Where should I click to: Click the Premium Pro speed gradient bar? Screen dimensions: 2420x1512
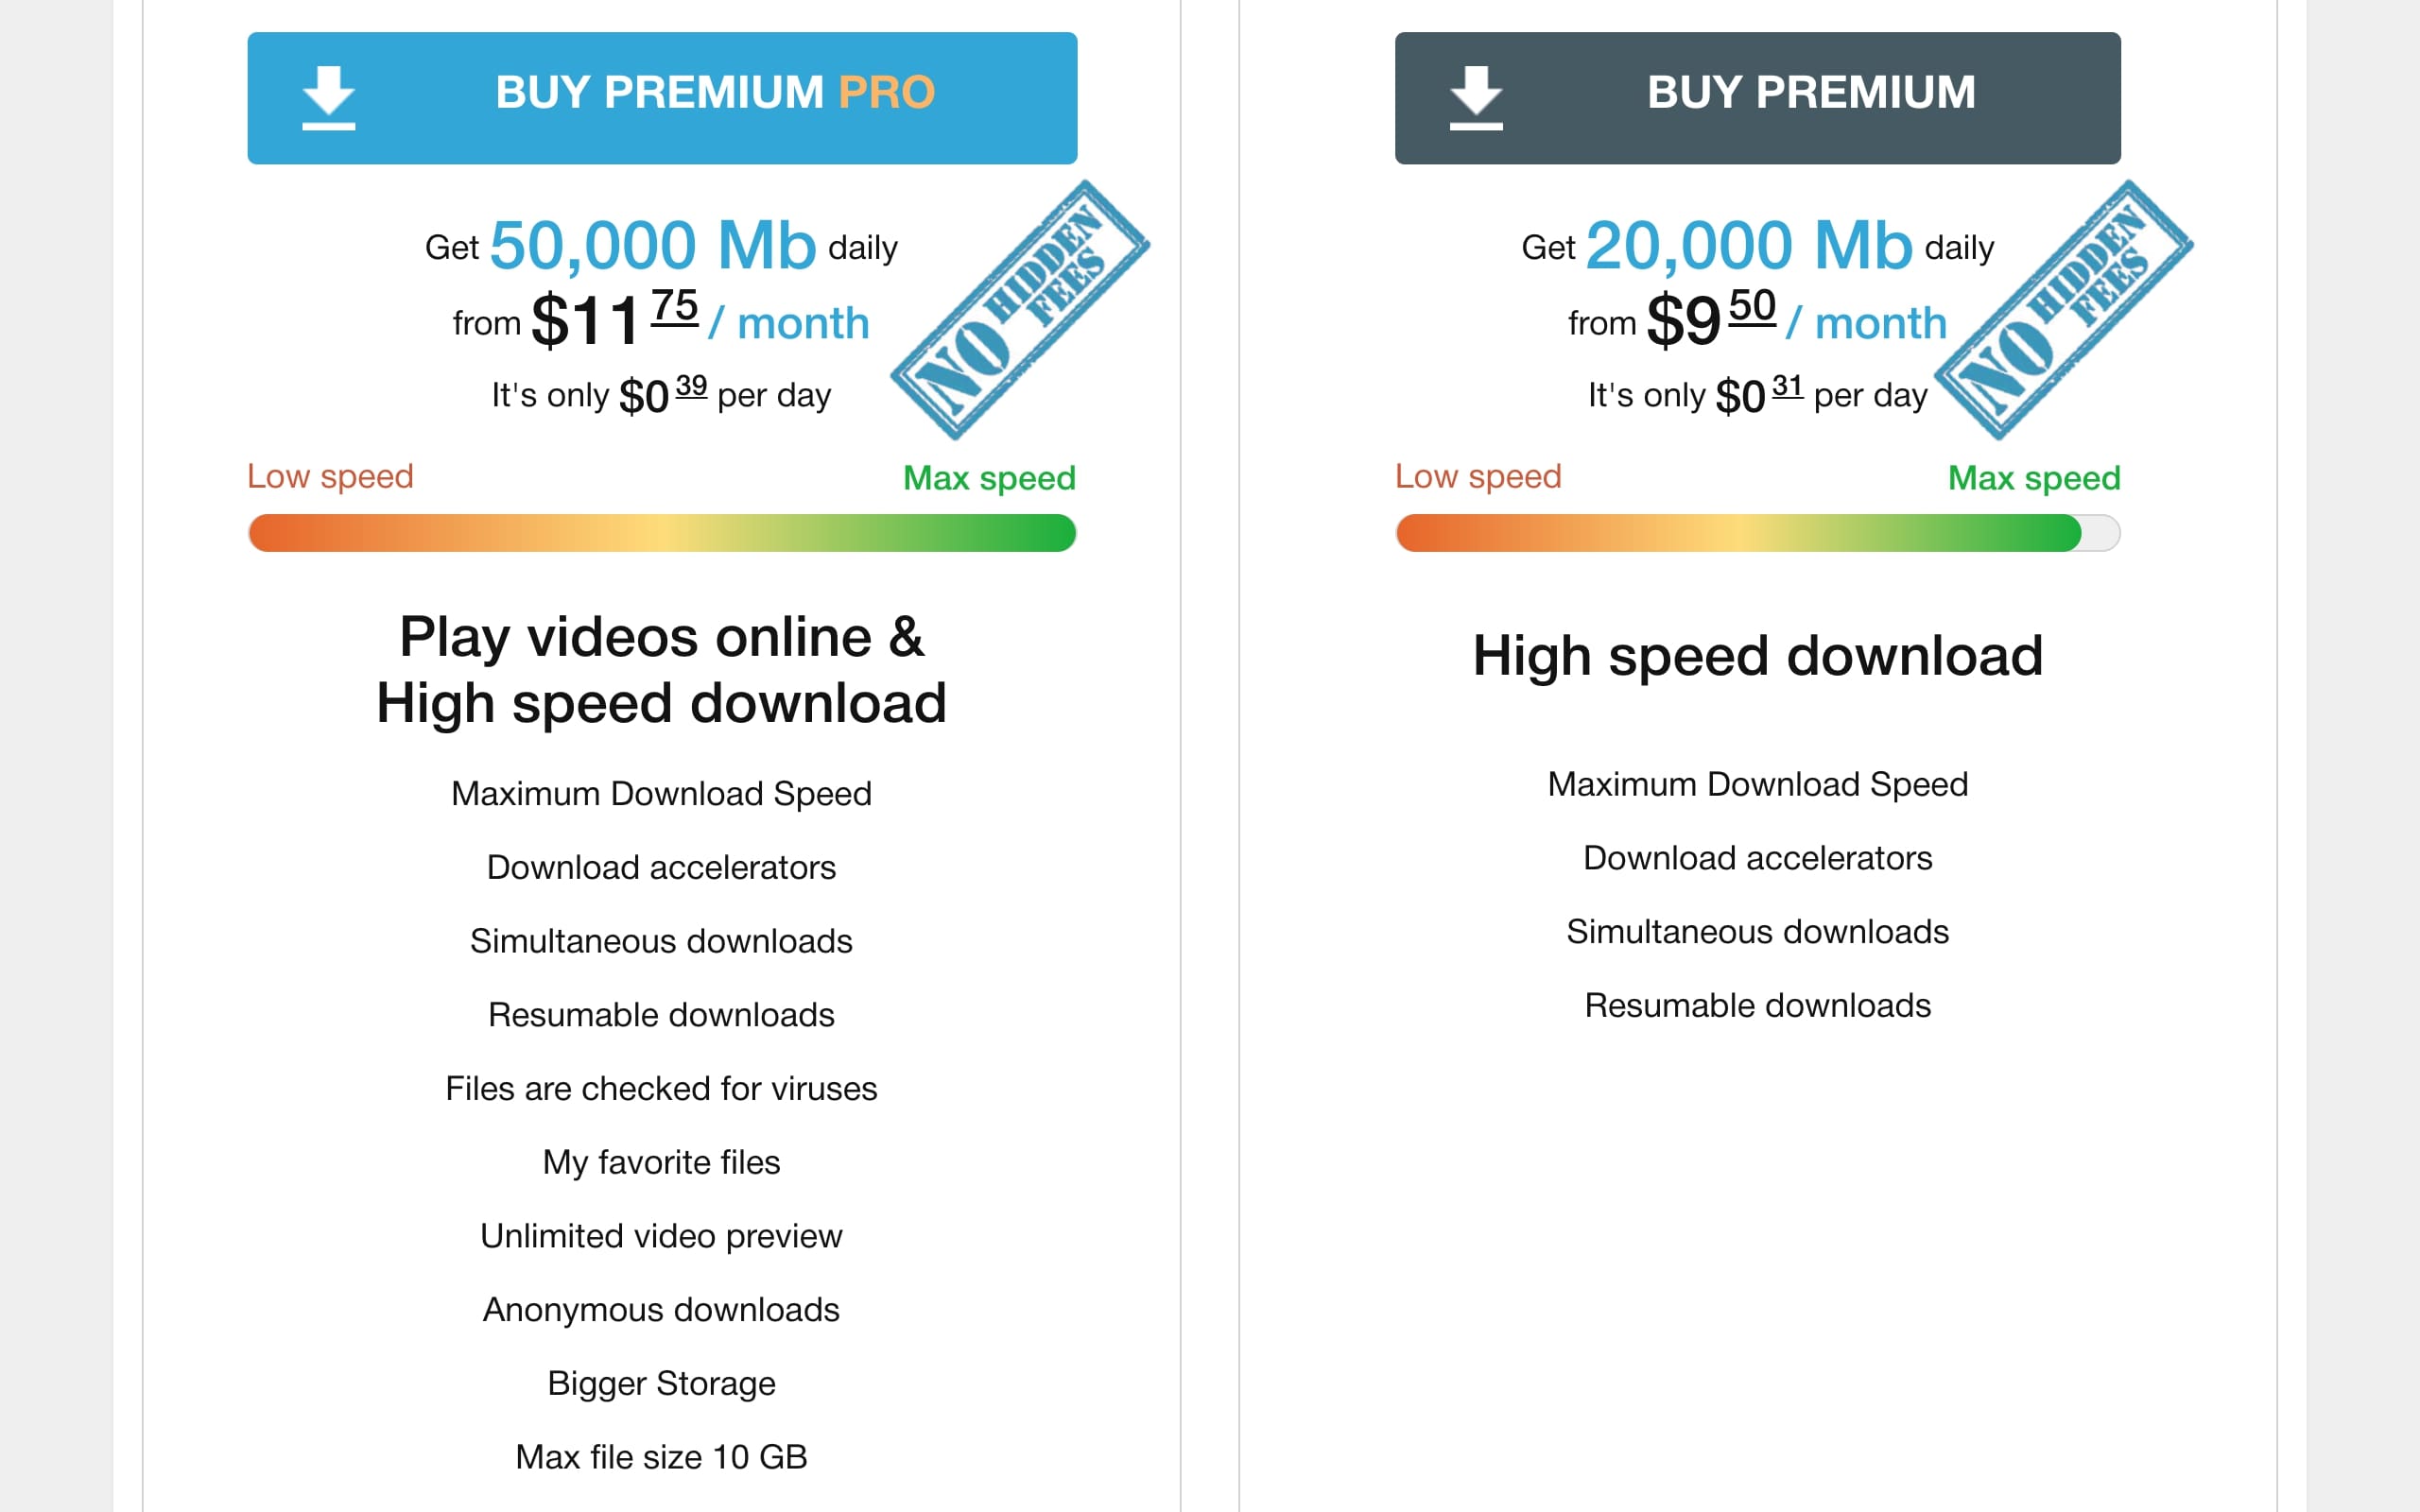coord(662,533)
